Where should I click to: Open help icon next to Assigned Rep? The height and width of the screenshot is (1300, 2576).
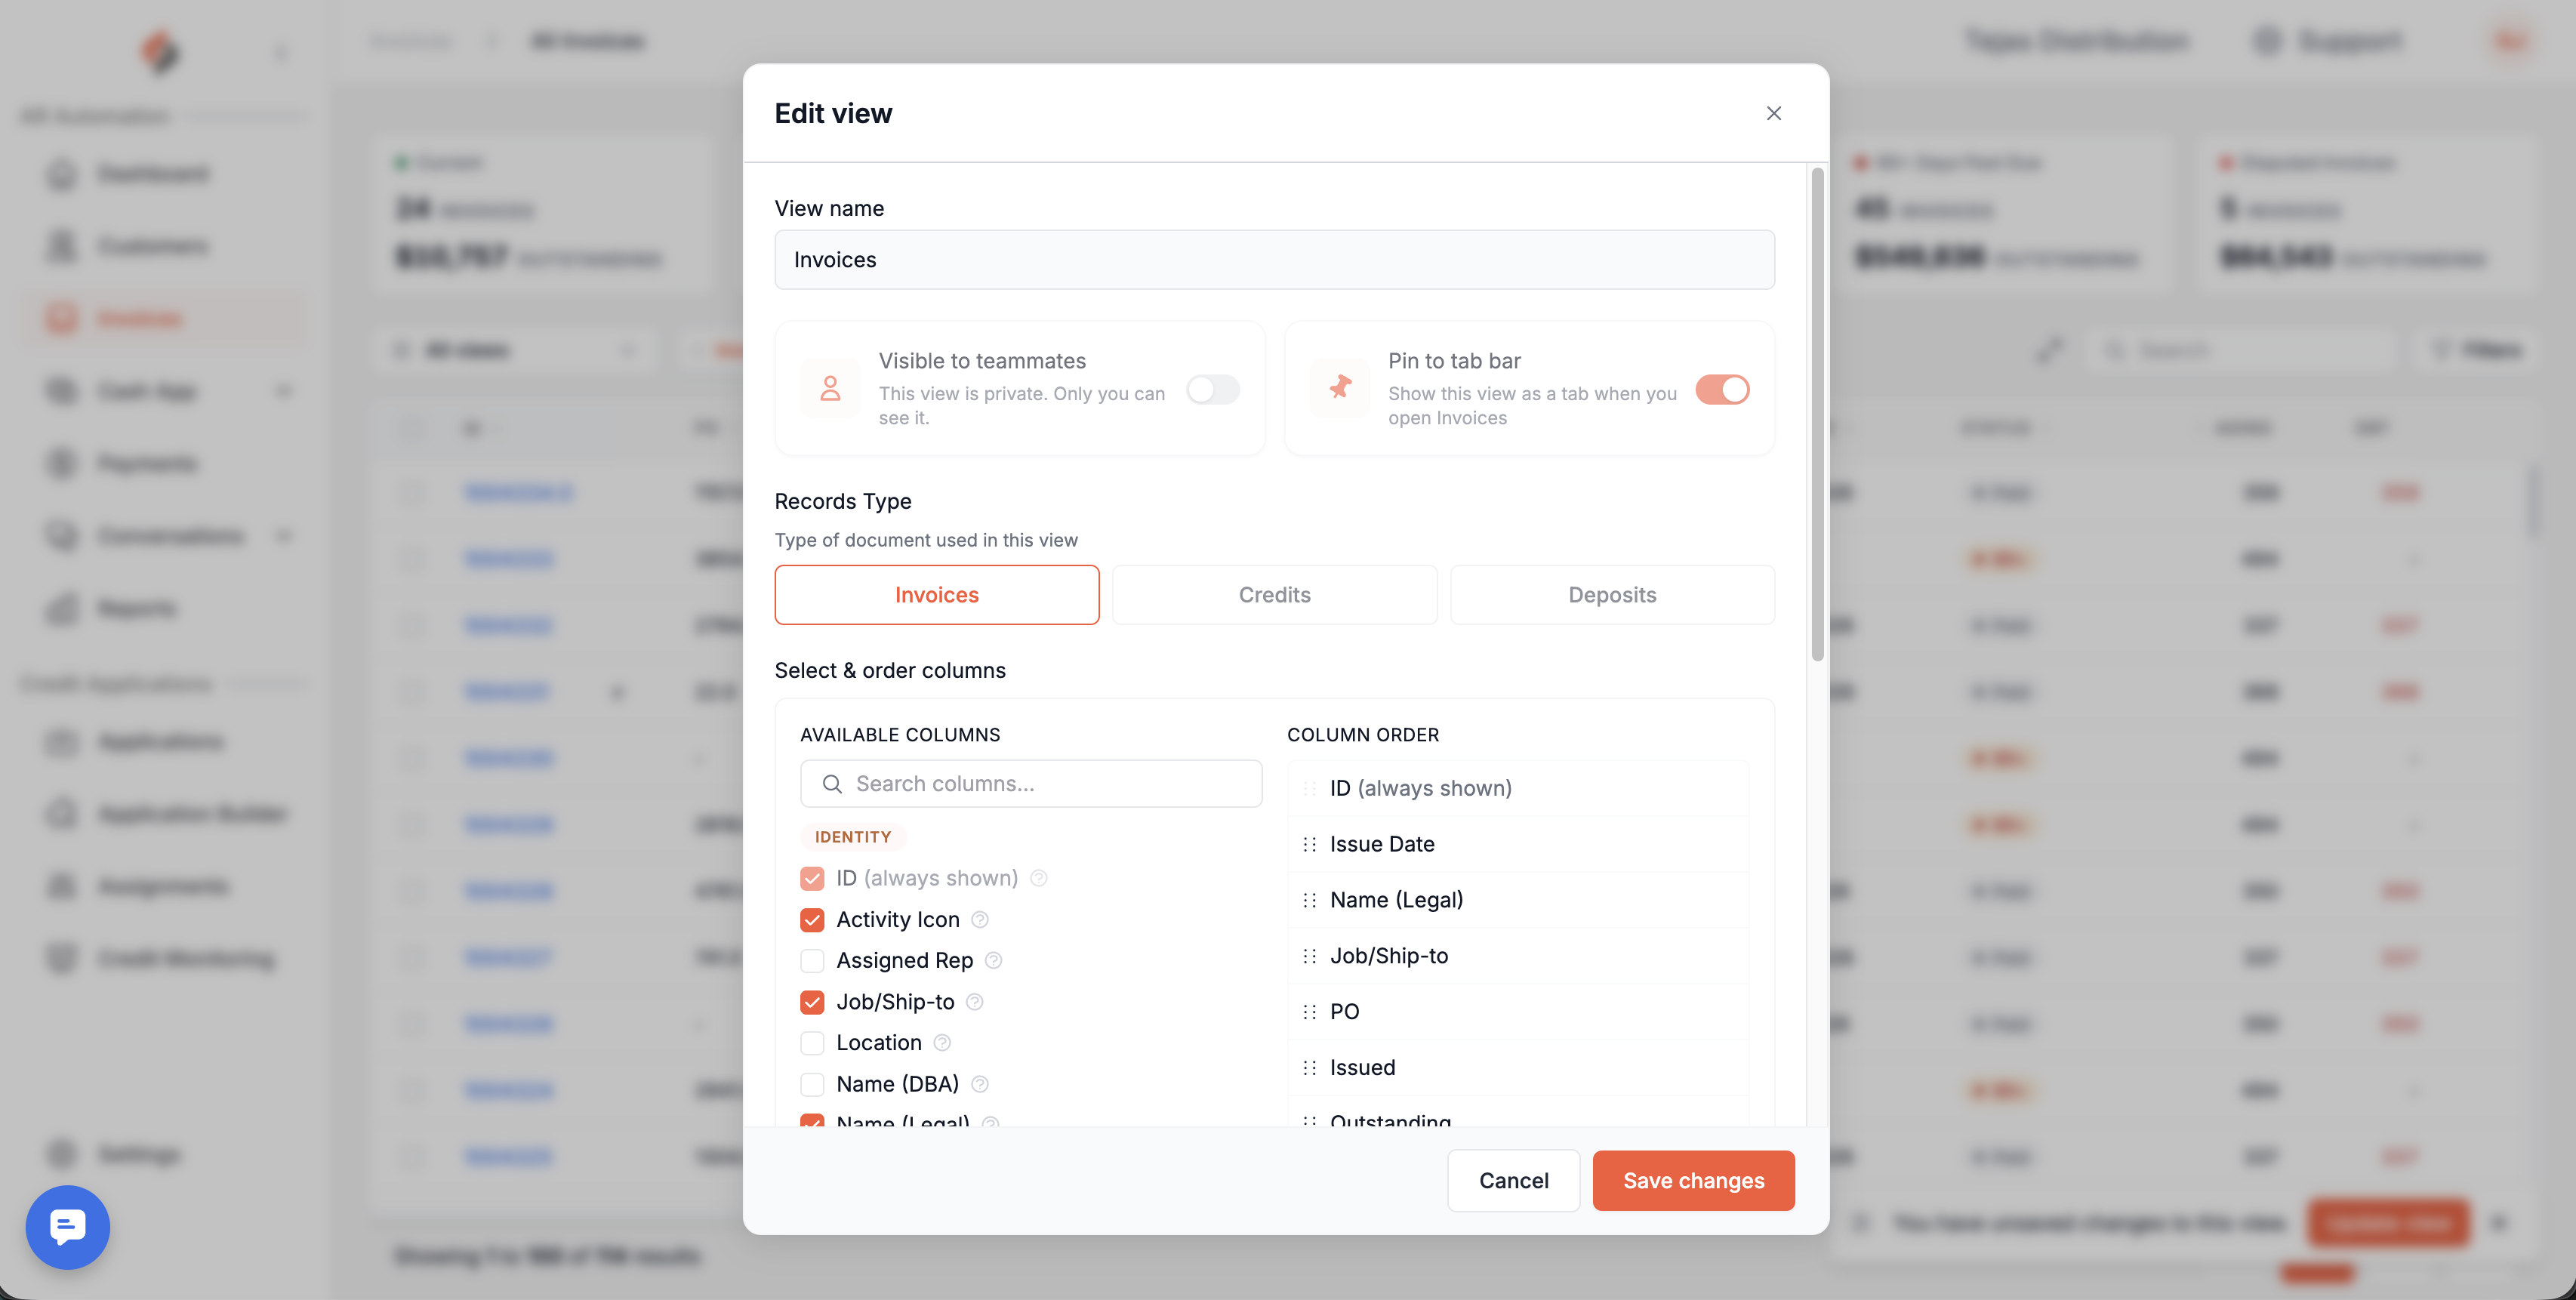[993, 960]
